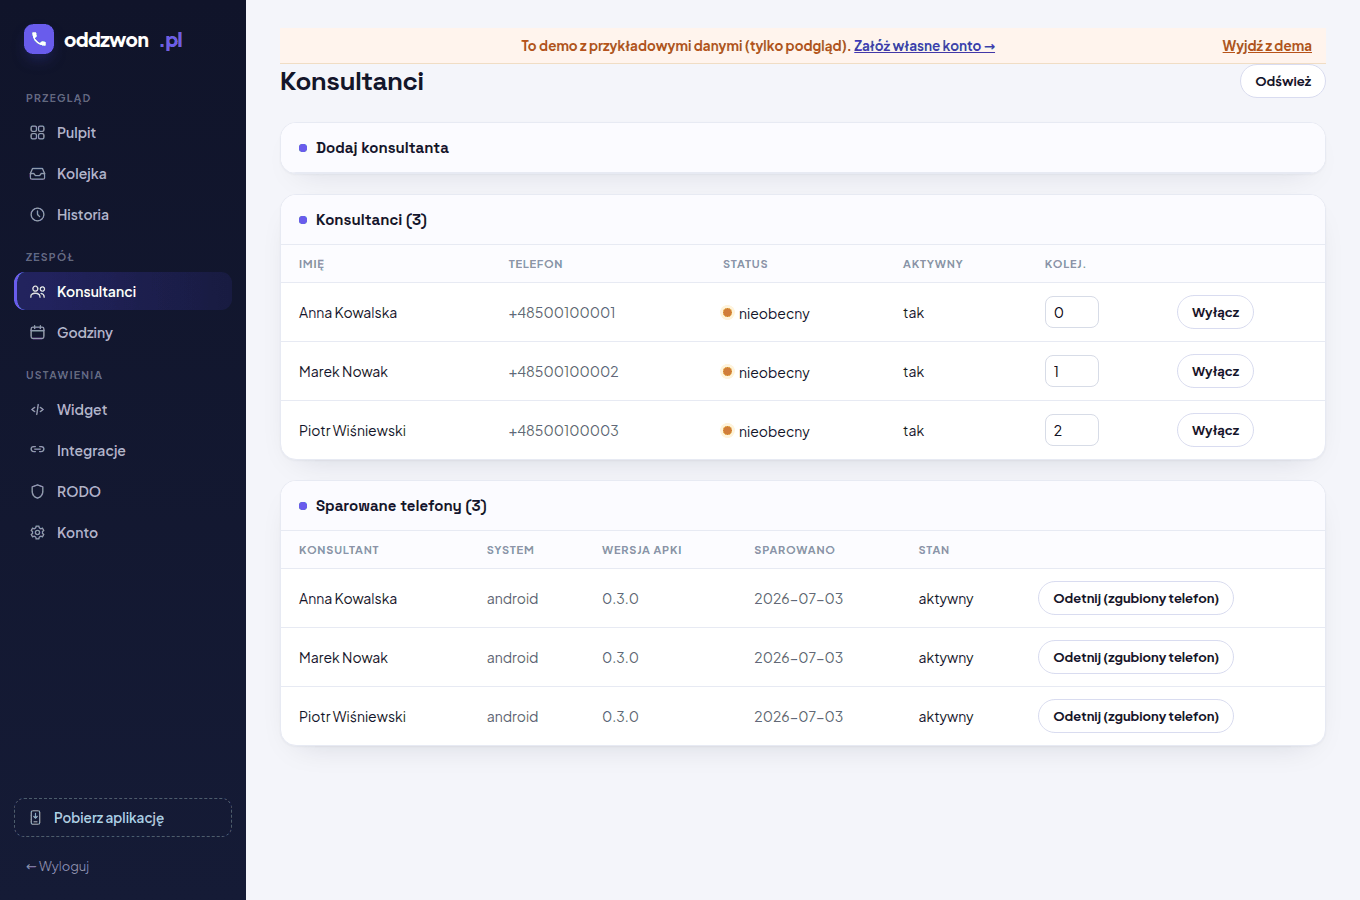
Task: Open Konto settings
Action: pyautogui.click(x=123, y=533)
